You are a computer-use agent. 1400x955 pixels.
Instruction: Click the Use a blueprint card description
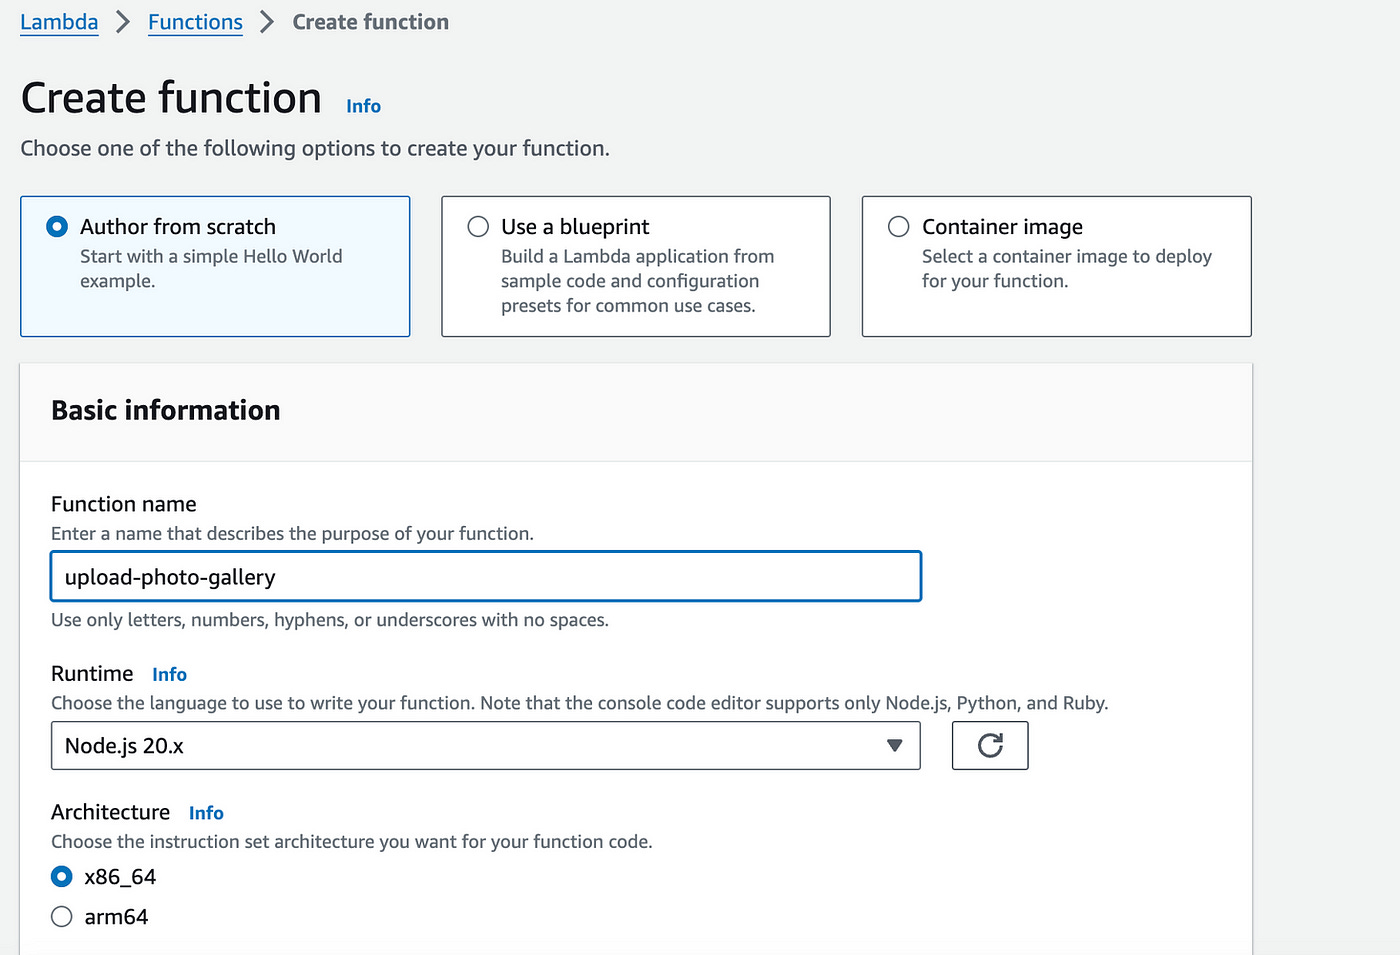pyautogui.click(x=637, y=281)
